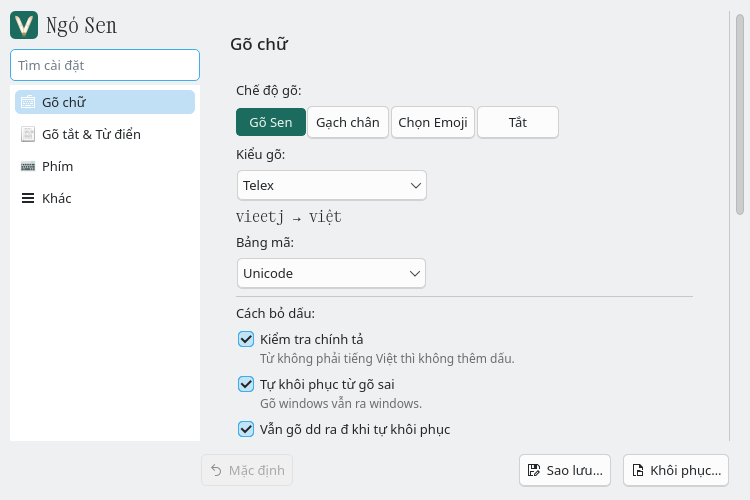Click the vertical scrollbar thumb on the right
The height and width of the screenshot is (500, 750).
tap(740, 114)
